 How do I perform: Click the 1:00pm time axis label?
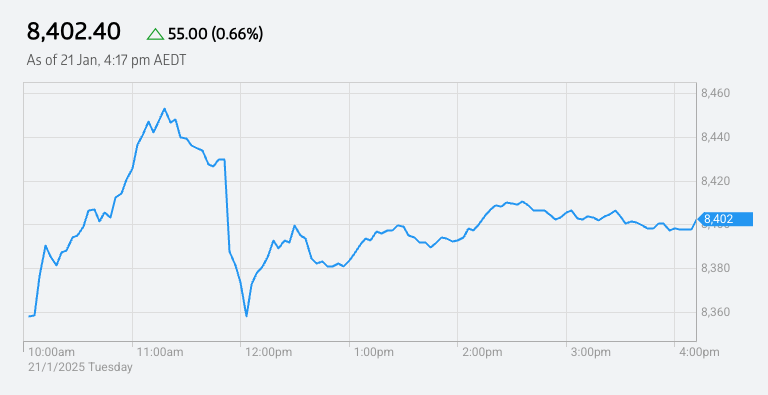click(x=375, y=352)
